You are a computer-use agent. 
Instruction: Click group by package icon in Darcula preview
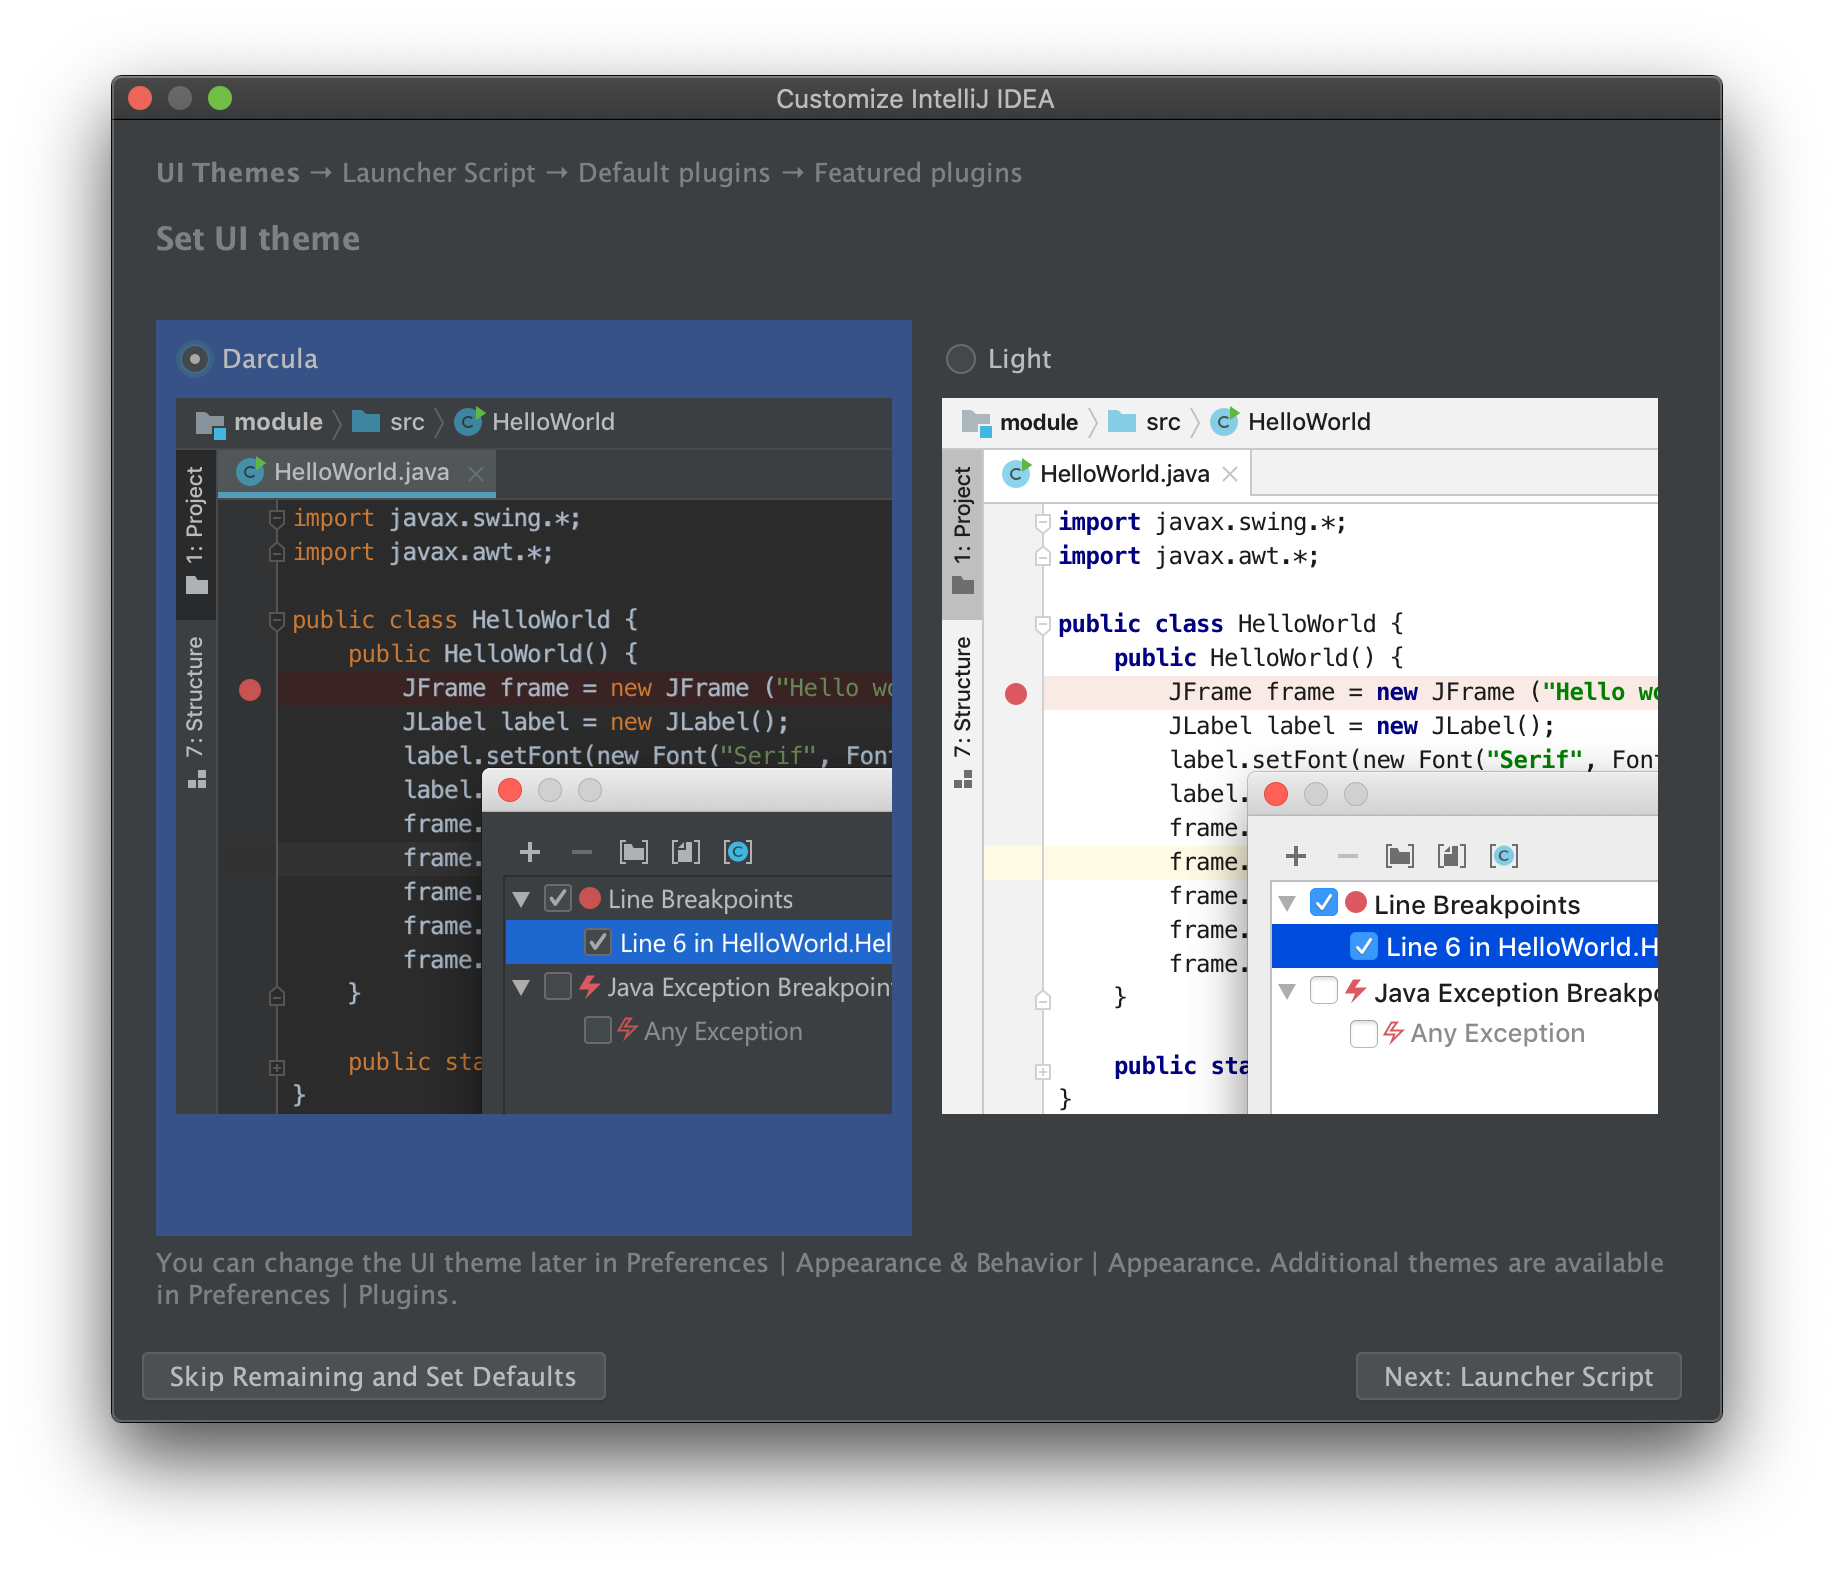tap(634, 852)
